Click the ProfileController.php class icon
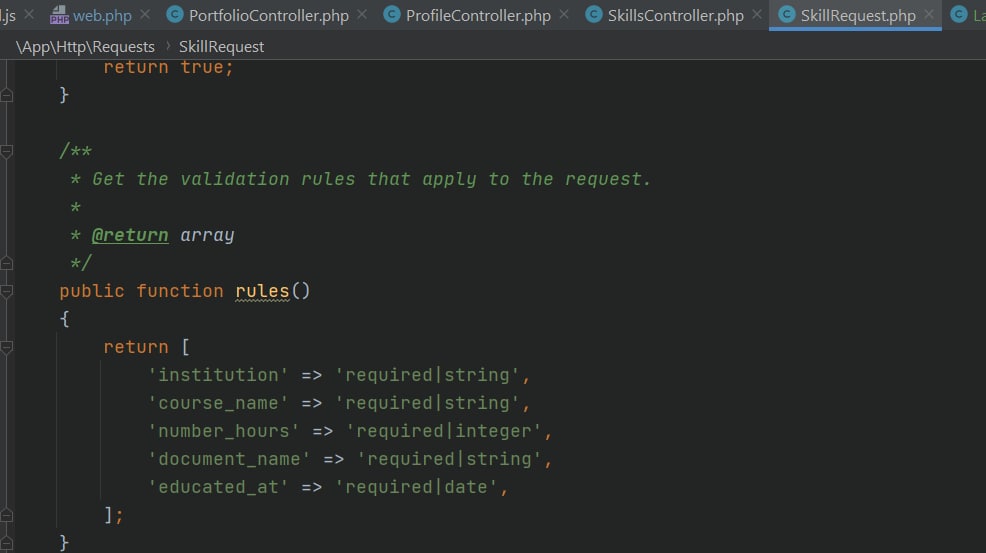The image size is (986, 553). pyautogui.click(x=392, y=14)
